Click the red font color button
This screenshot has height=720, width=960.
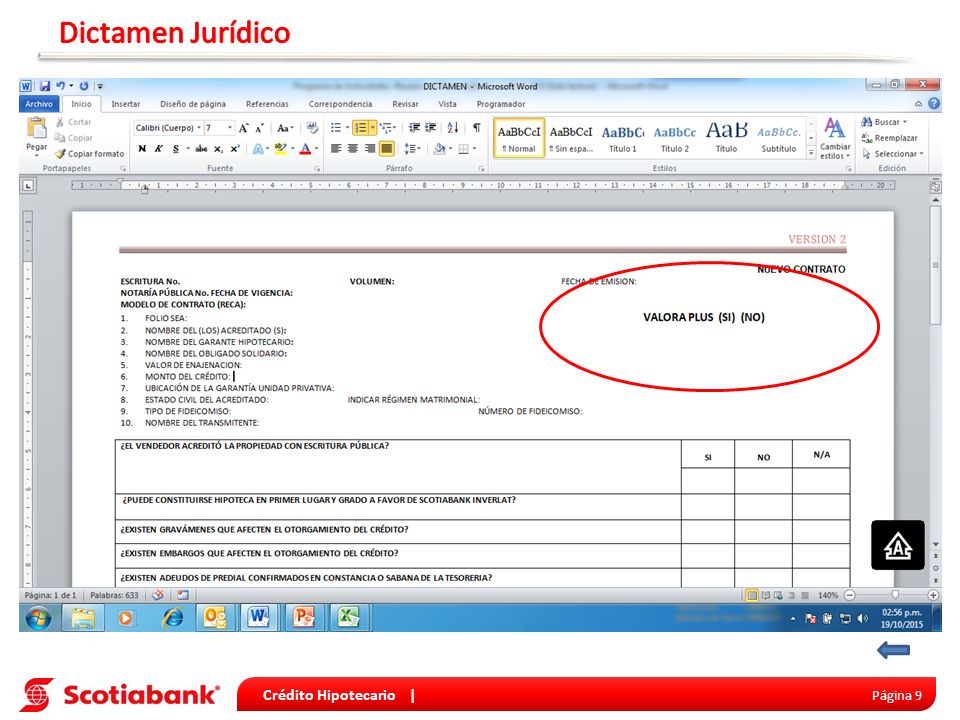306,148
